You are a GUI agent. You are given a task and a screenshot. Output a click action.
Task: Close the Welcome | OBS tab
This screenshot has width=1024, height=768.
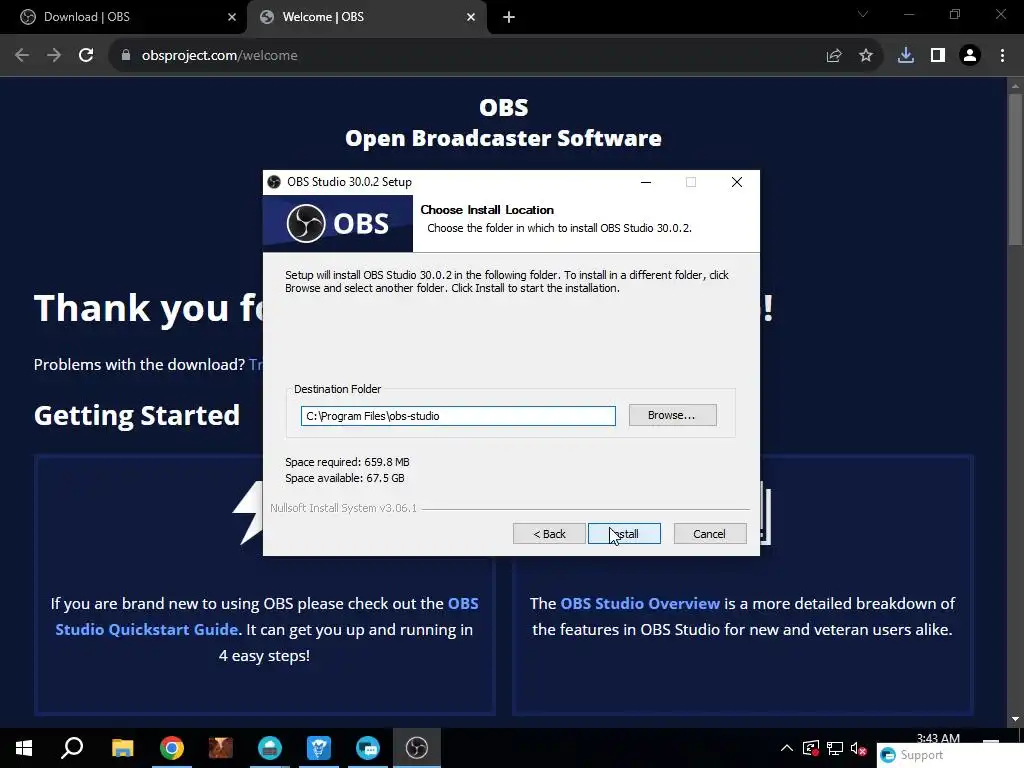coord(471,17)
